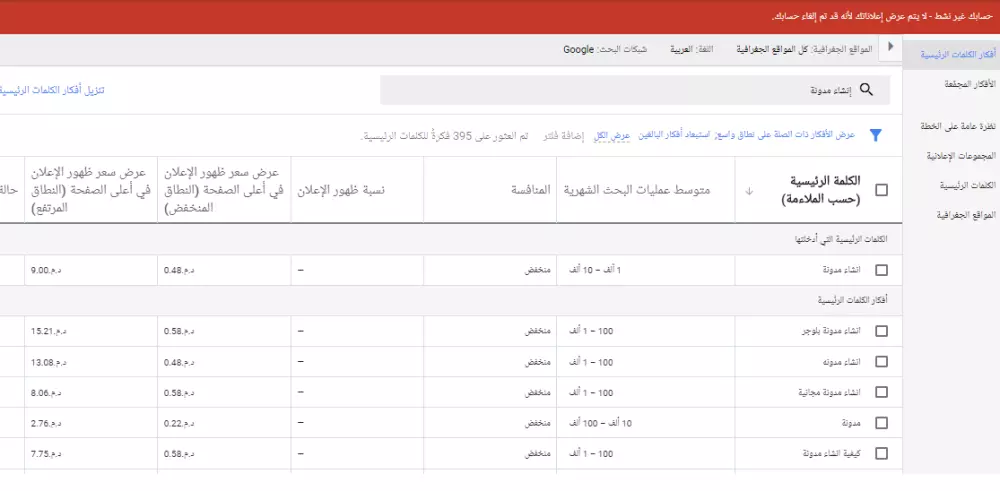This screenshot has height=491, width=1000.
Task: Select checkbox for انشاء مدونة بلوجر
Action: pos(881,331)
